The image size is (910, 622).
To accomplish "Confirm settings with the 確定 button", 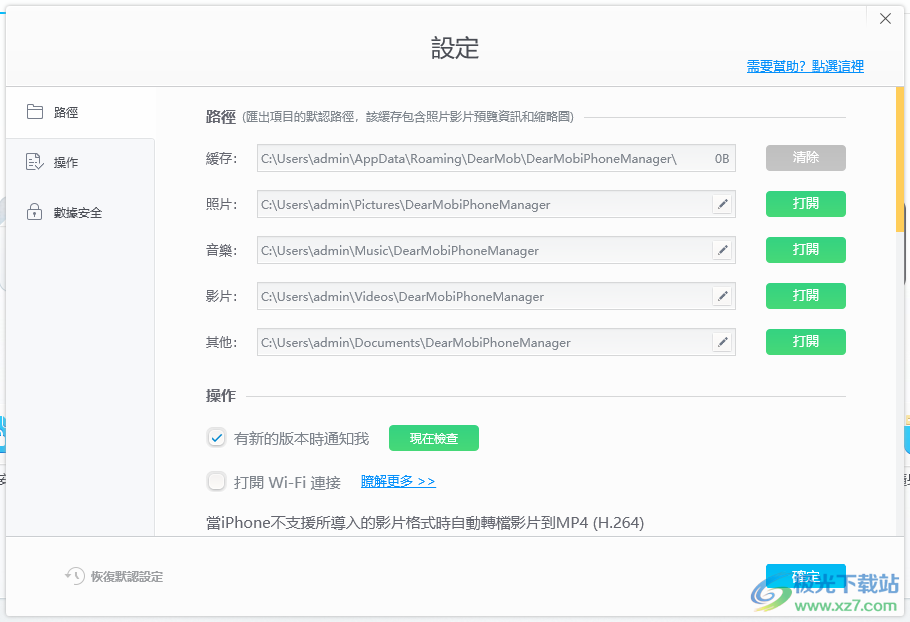I will click(806, 576).
